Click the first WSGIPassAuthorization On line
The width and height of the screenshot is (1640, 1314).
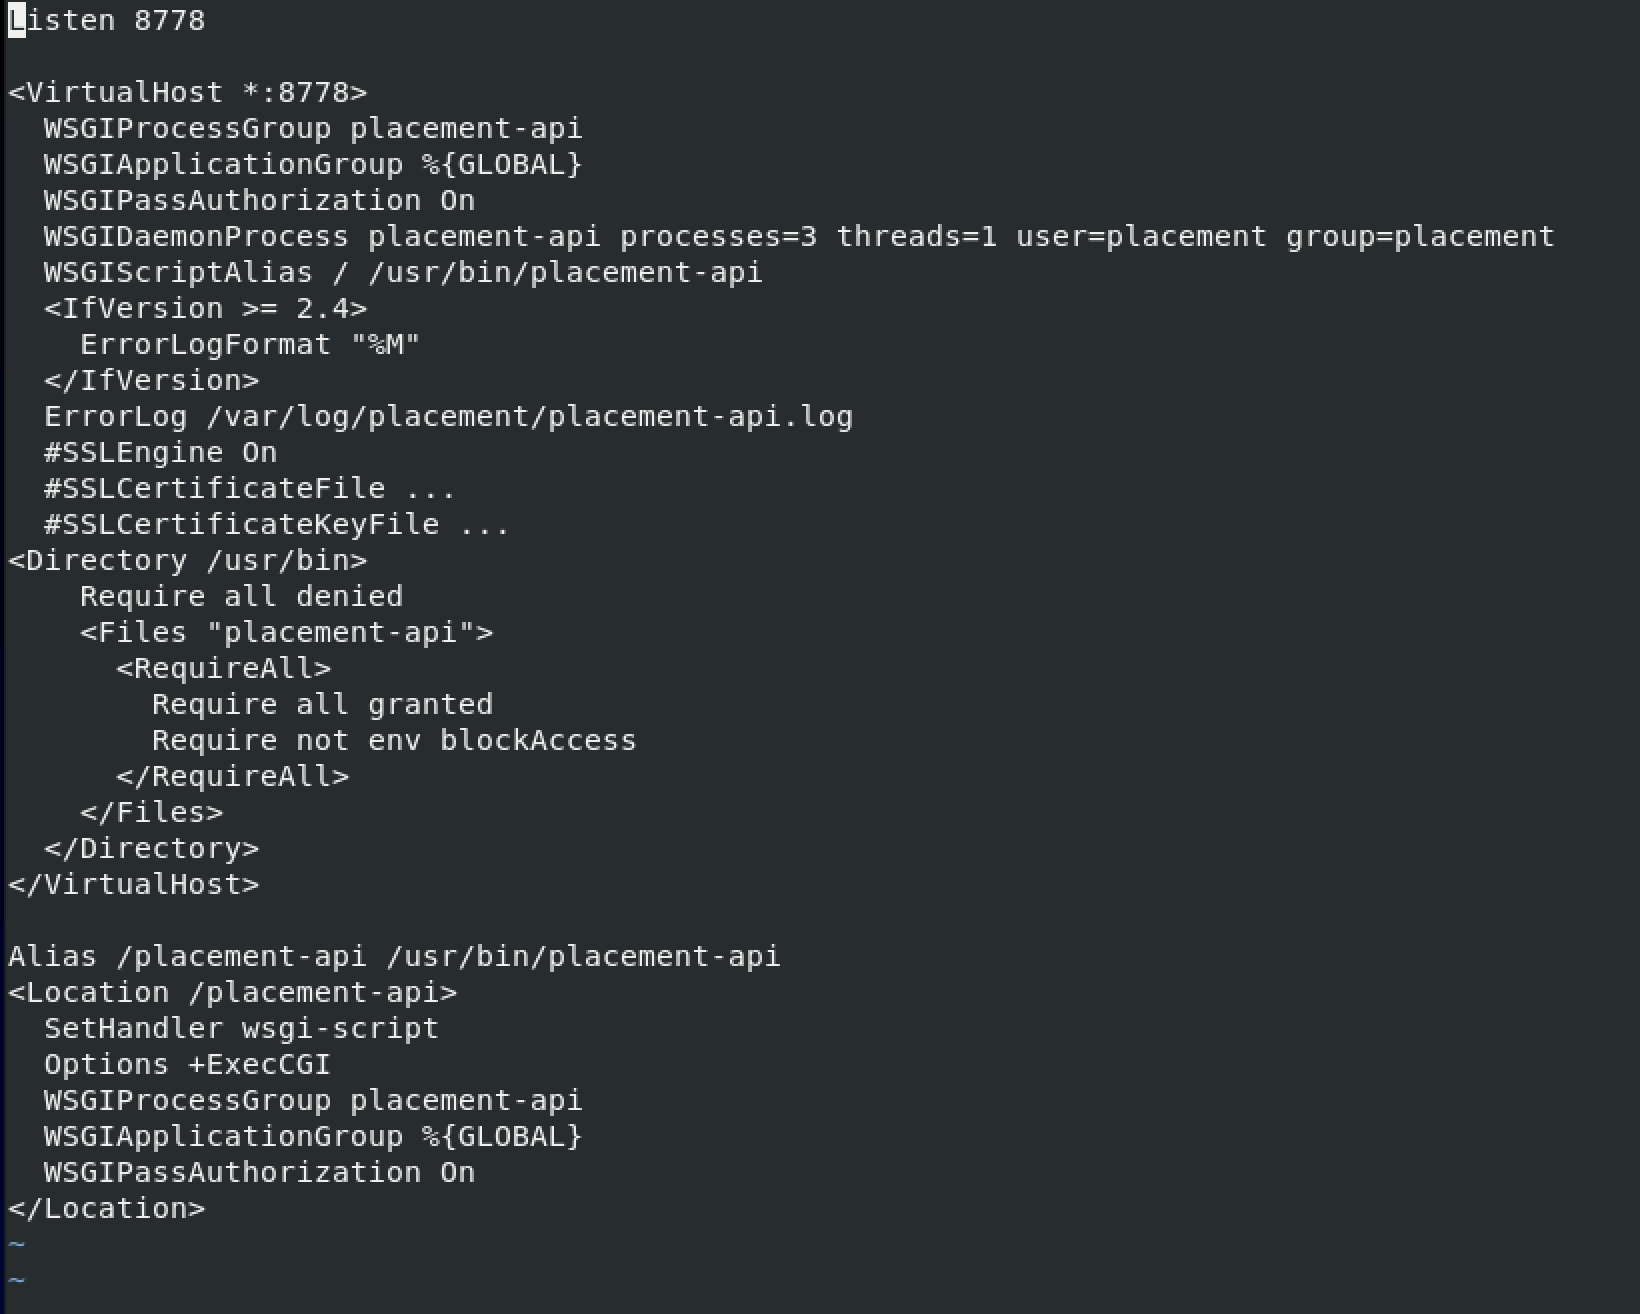(259, 200)
